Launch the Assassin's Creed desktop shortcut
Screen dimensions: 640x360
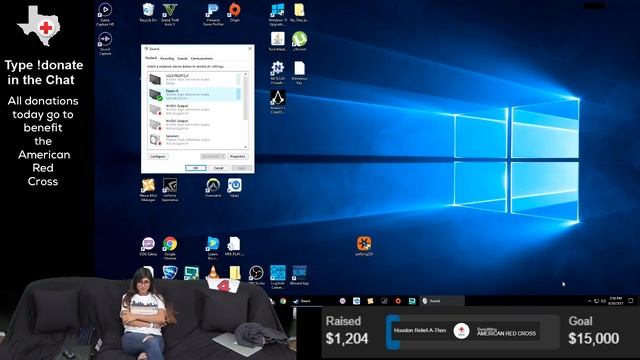click(278, 102)
